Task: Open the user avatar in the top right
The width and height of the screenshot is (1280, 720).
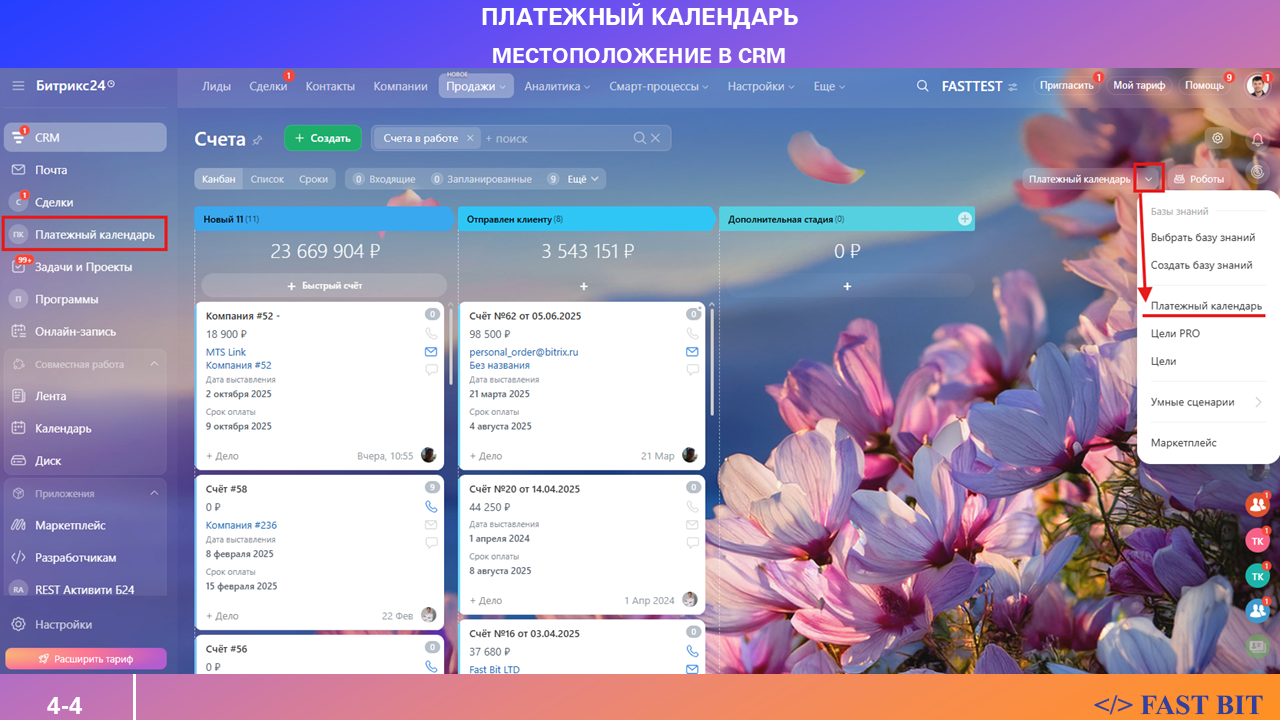Action: [1257, 86]
